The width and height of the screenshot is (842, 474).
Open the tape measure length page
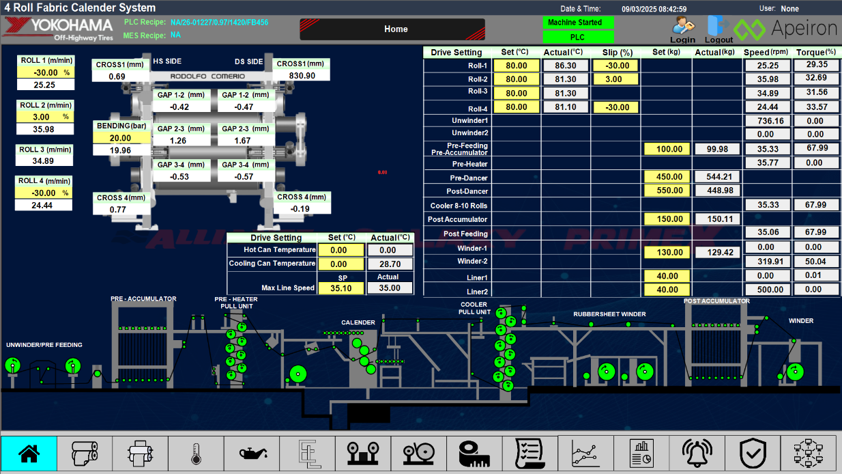click(x=475, y=454)
